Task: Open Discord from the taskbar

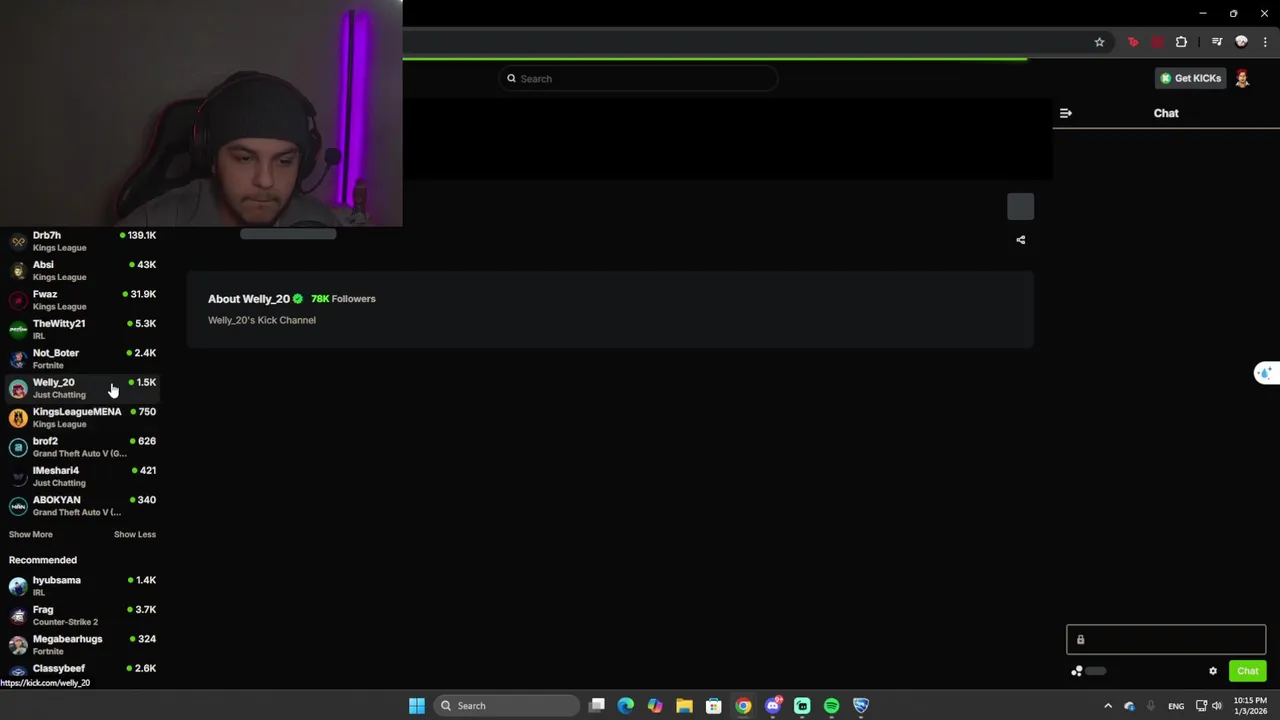Action: tap(773, 706)
